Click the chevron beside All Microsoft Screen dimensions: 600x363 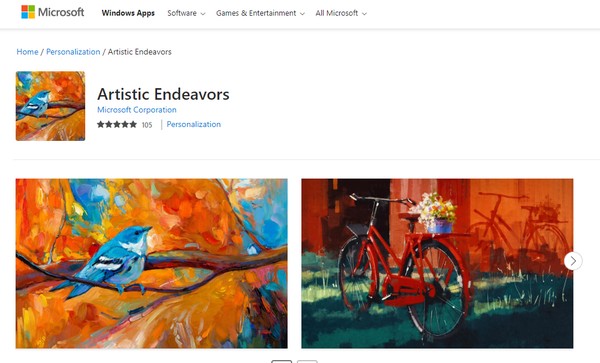coord(364,14)
